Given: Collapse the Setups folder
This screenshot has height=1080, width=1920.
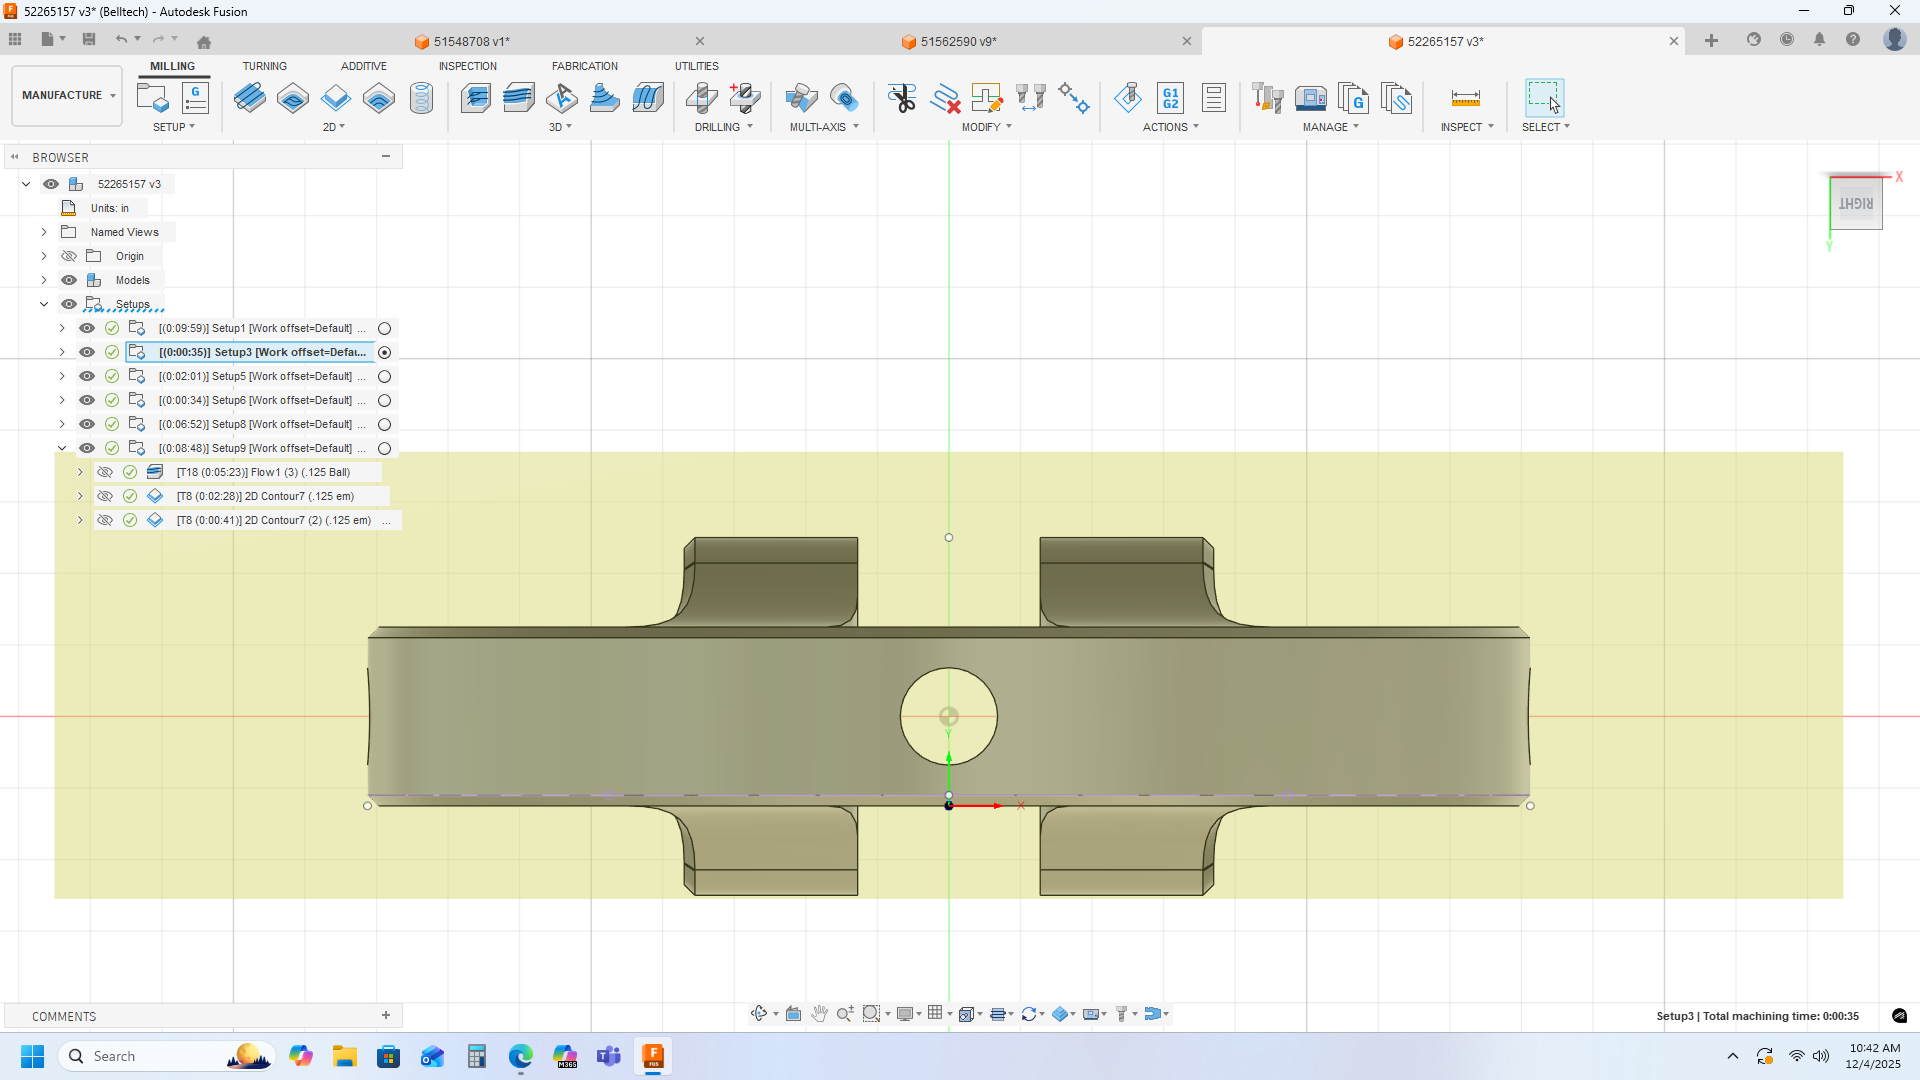Looking at the screenshot, I should [44, 304].
